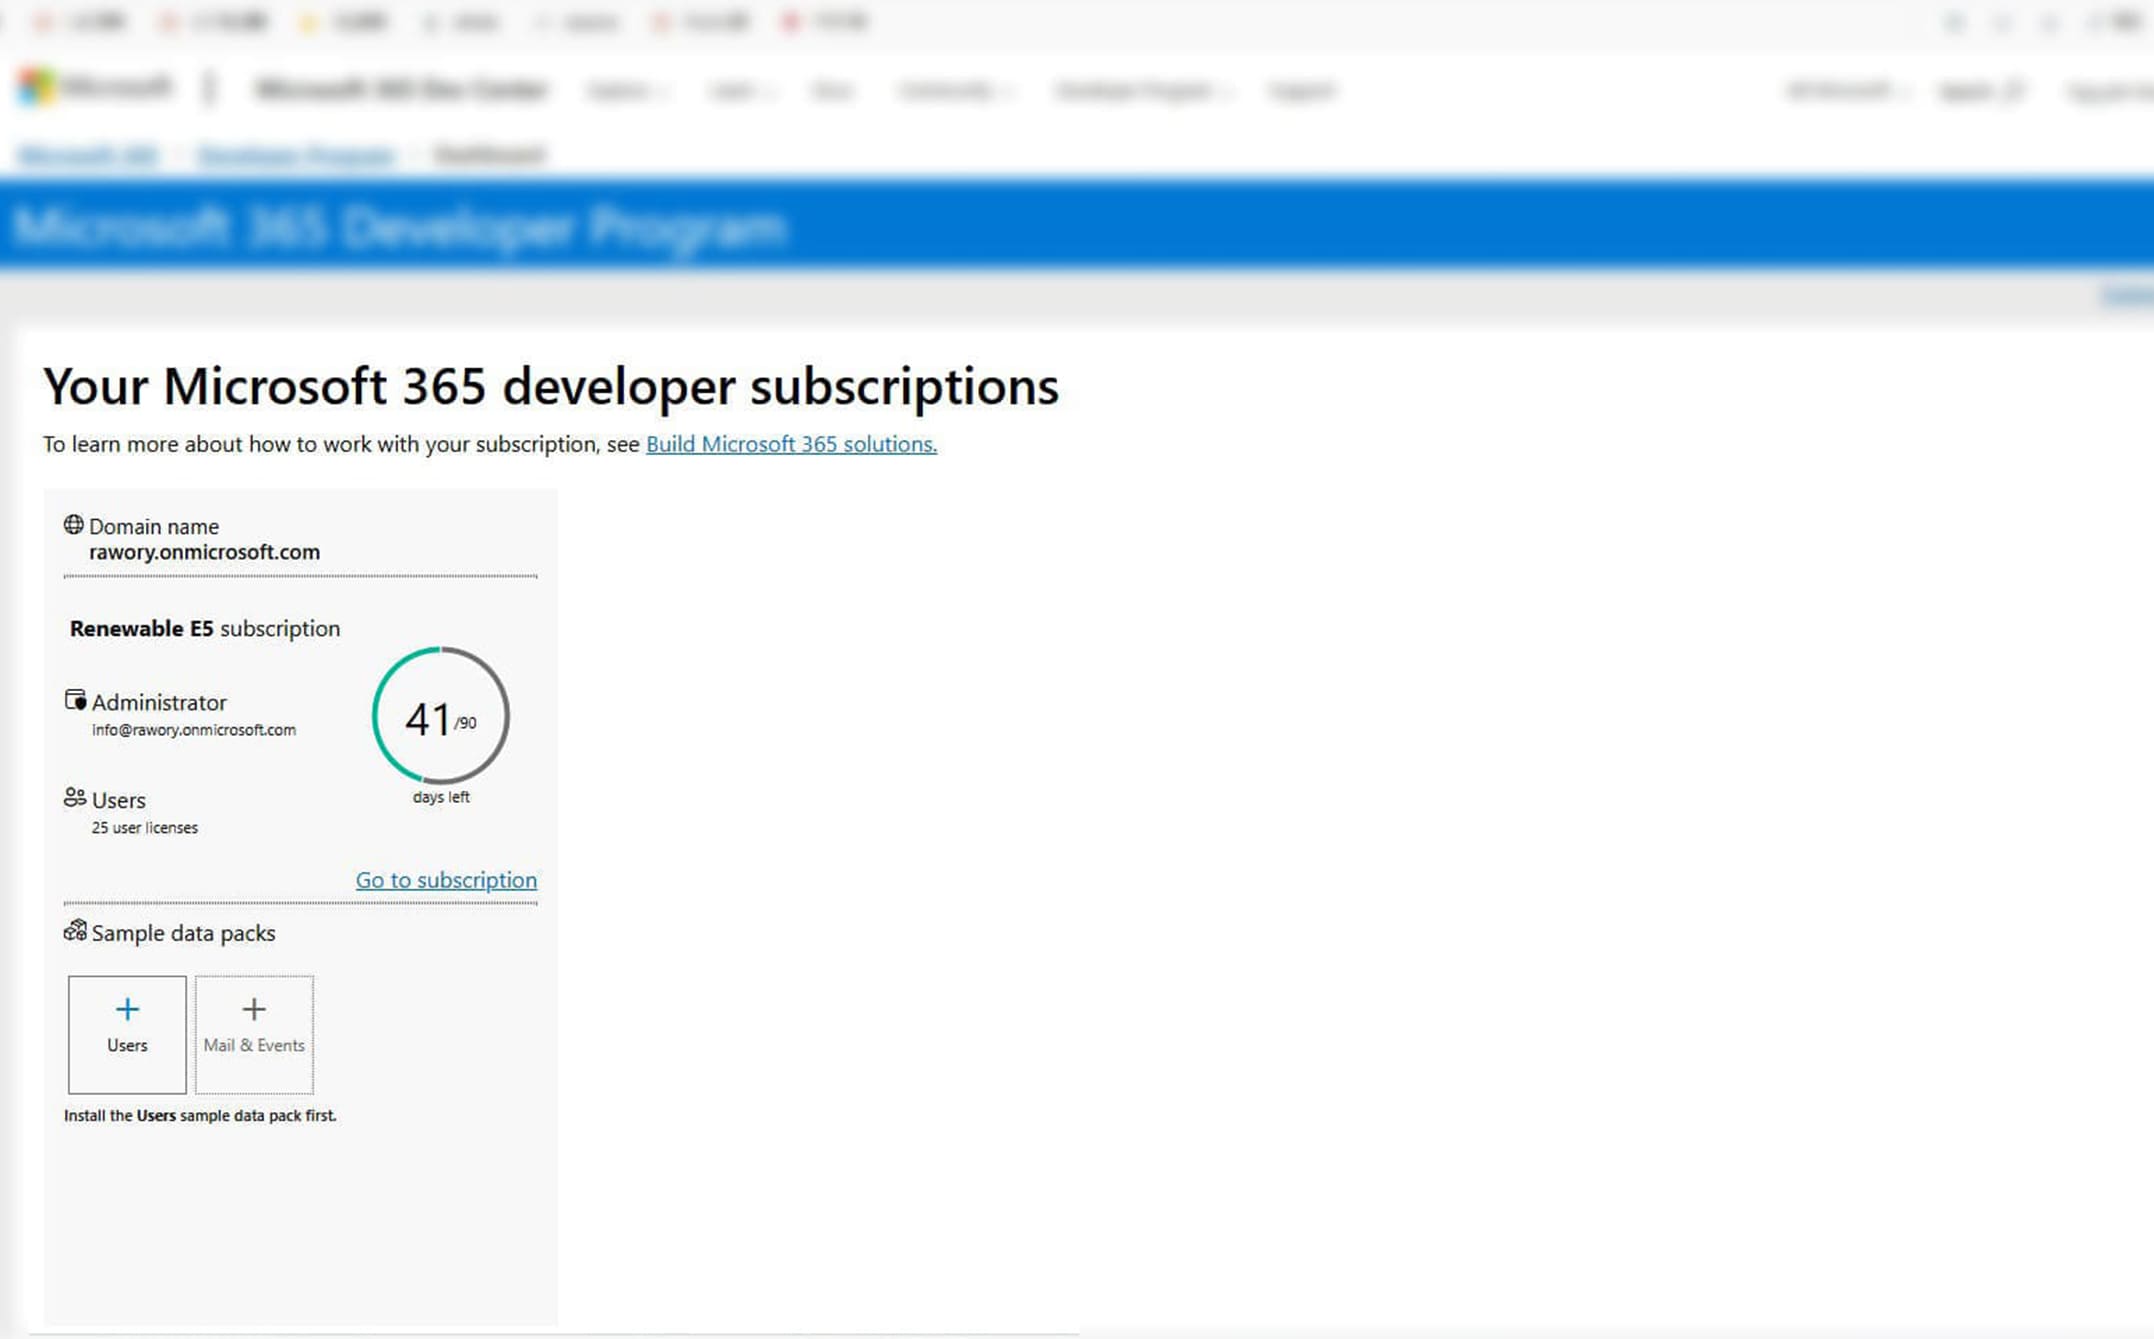This screenshot has height=1339, width=2154.
Task: Click the Sample data packs cube icon
Action: point(75,931)
